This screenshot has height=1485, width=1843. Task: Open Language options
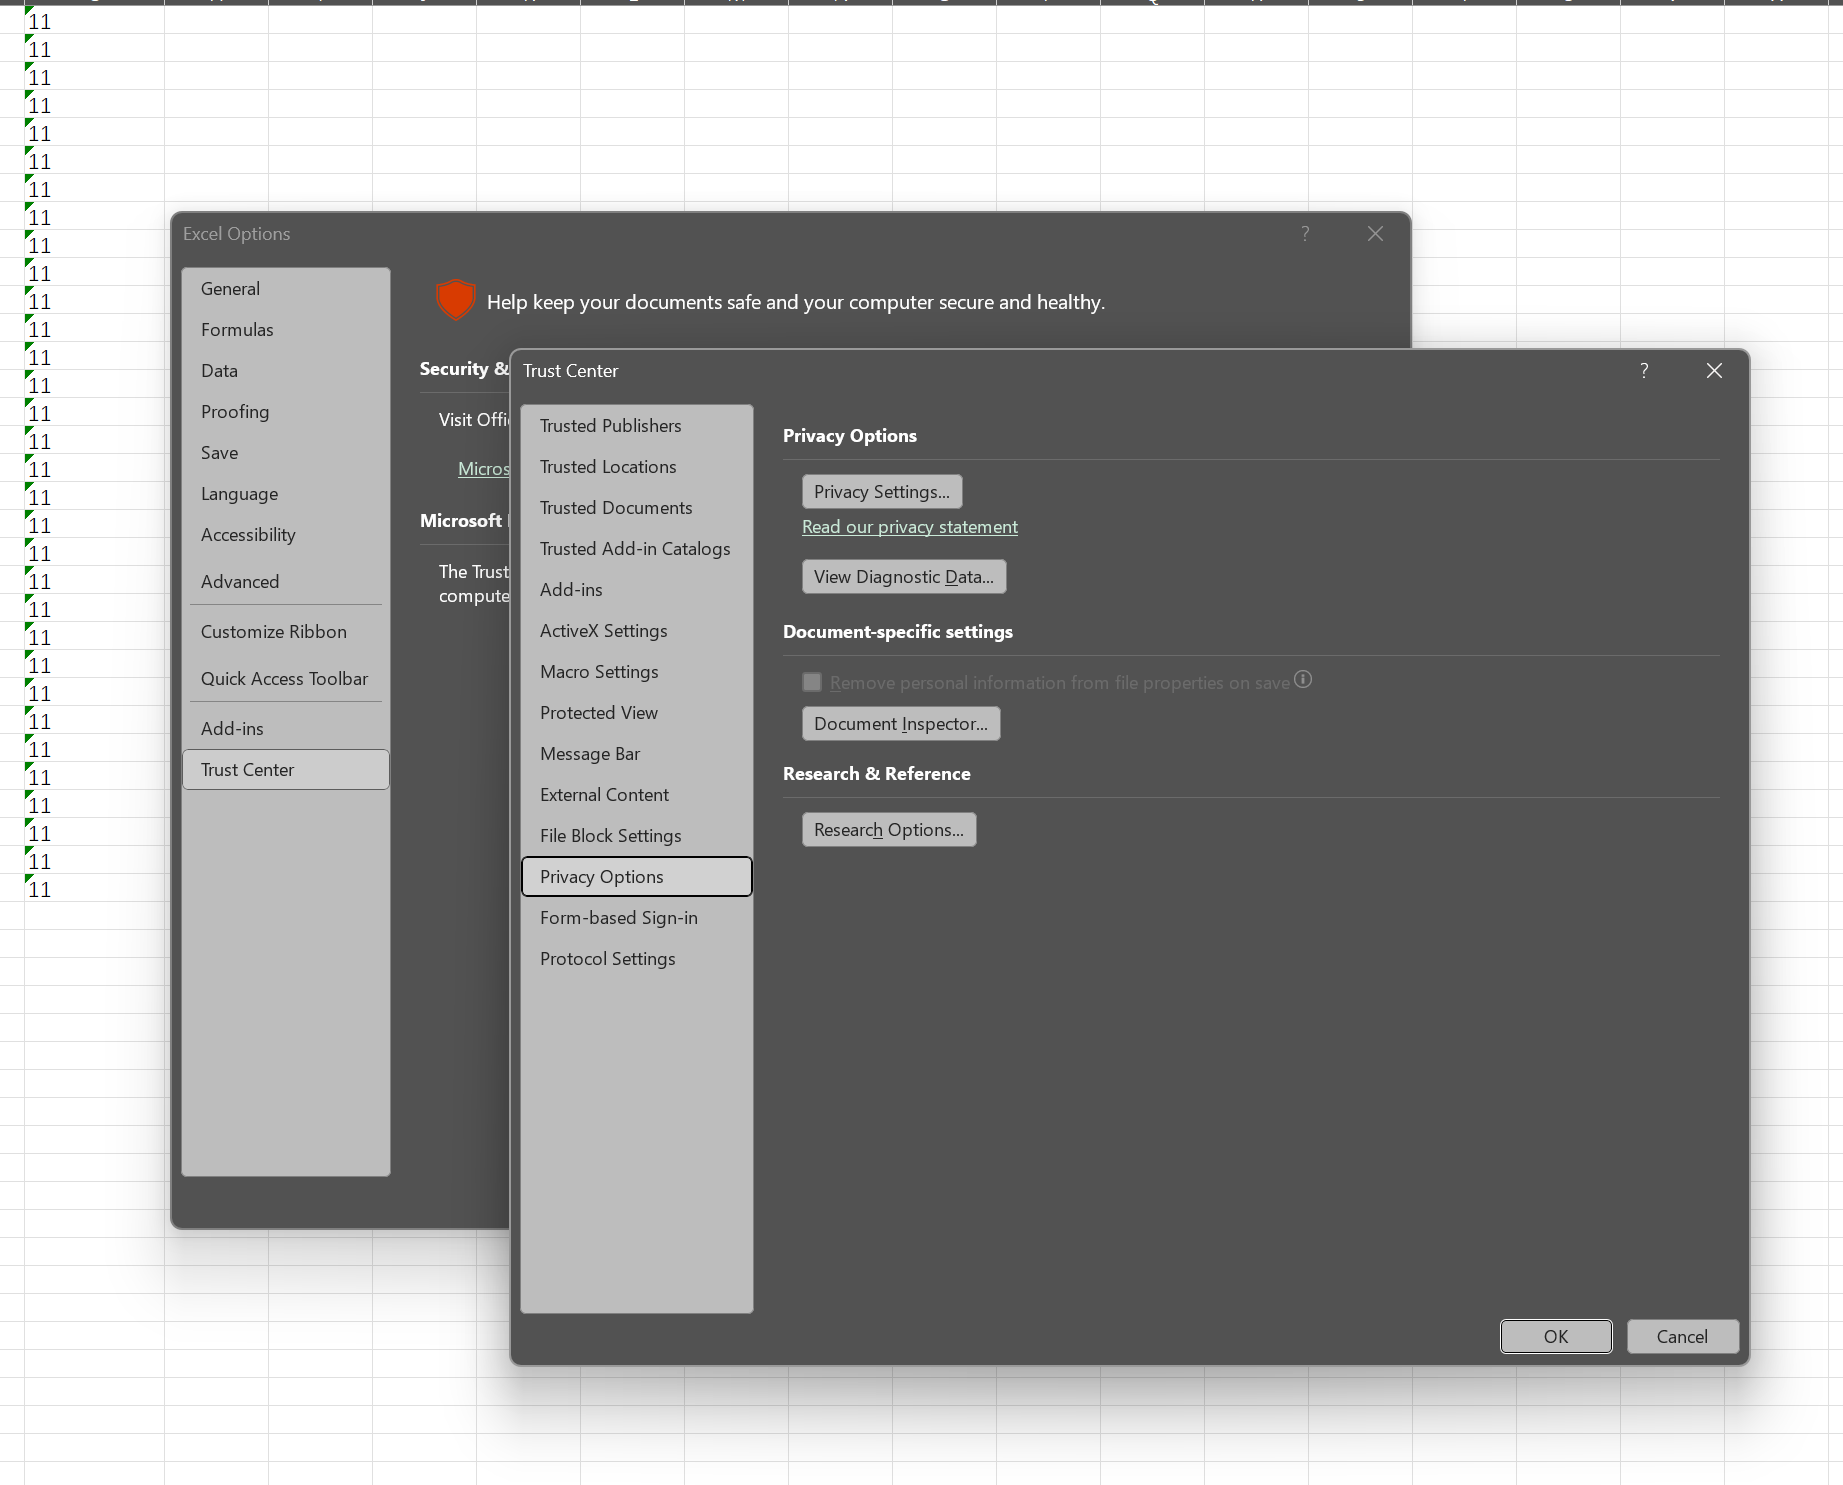pyautogui.click(x=286, y=494)
